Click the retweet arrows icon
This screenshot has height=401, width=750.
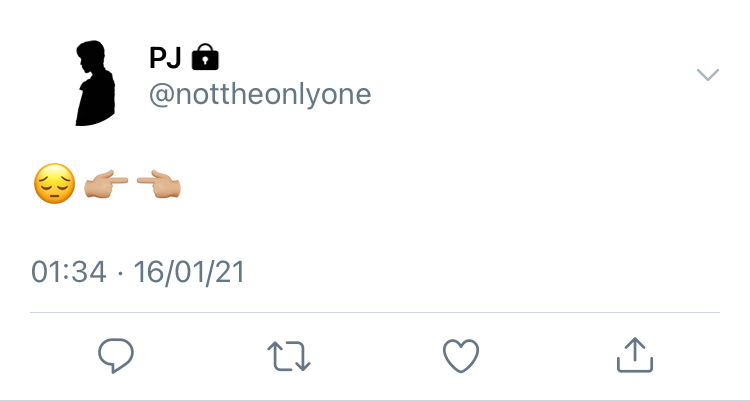(289, 356)
